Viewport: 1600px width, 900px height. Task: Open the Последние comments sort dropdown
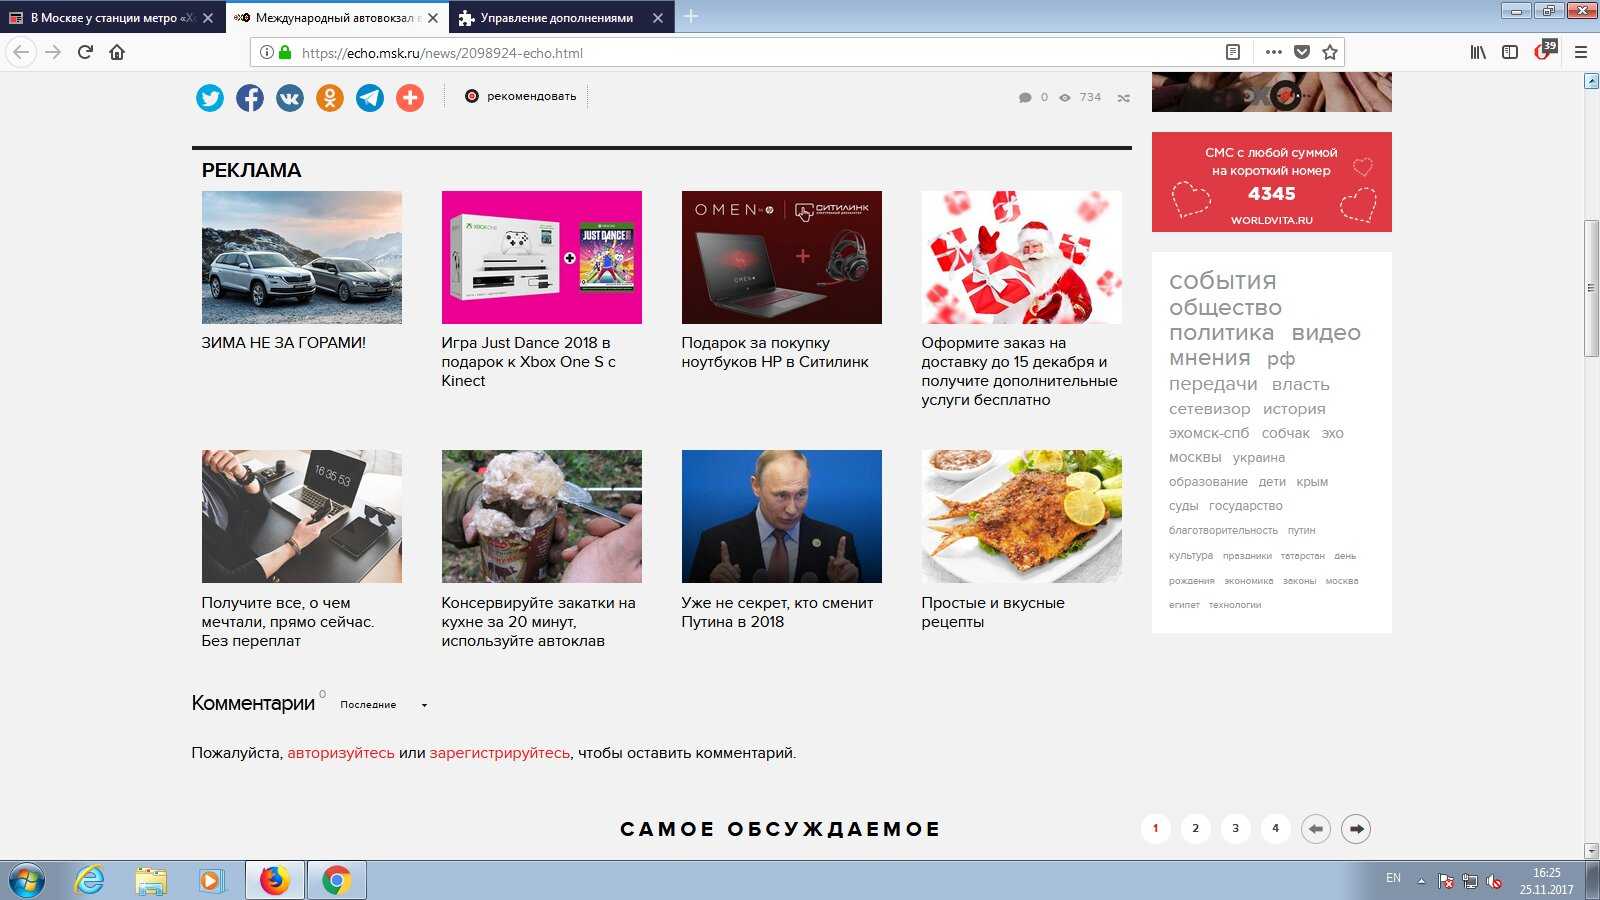click(x=384, y=705)
